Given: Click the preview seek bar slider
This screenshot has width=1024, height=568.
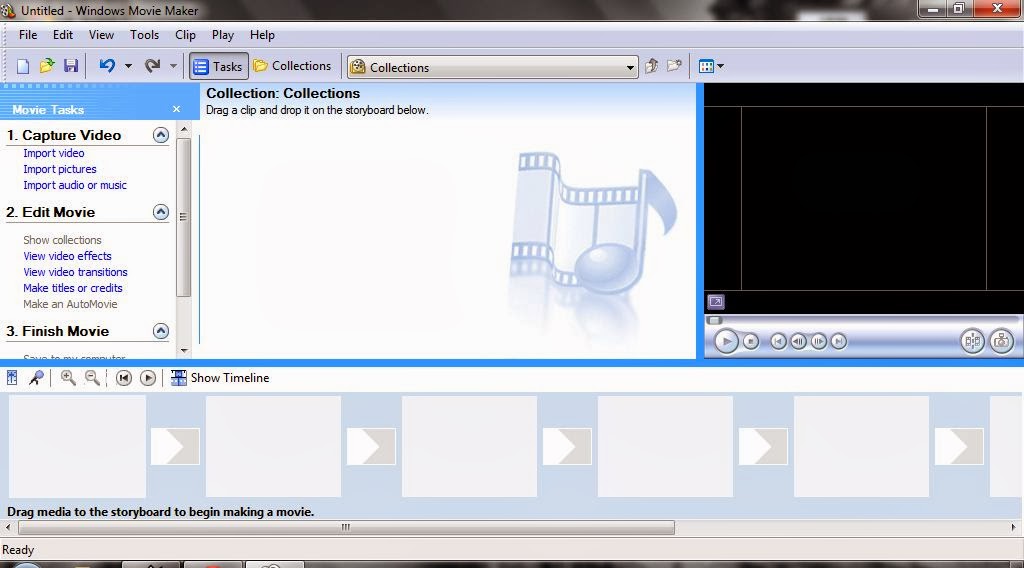Looking at the screenshot, I should pyautogui.click(x=714, y=320).
